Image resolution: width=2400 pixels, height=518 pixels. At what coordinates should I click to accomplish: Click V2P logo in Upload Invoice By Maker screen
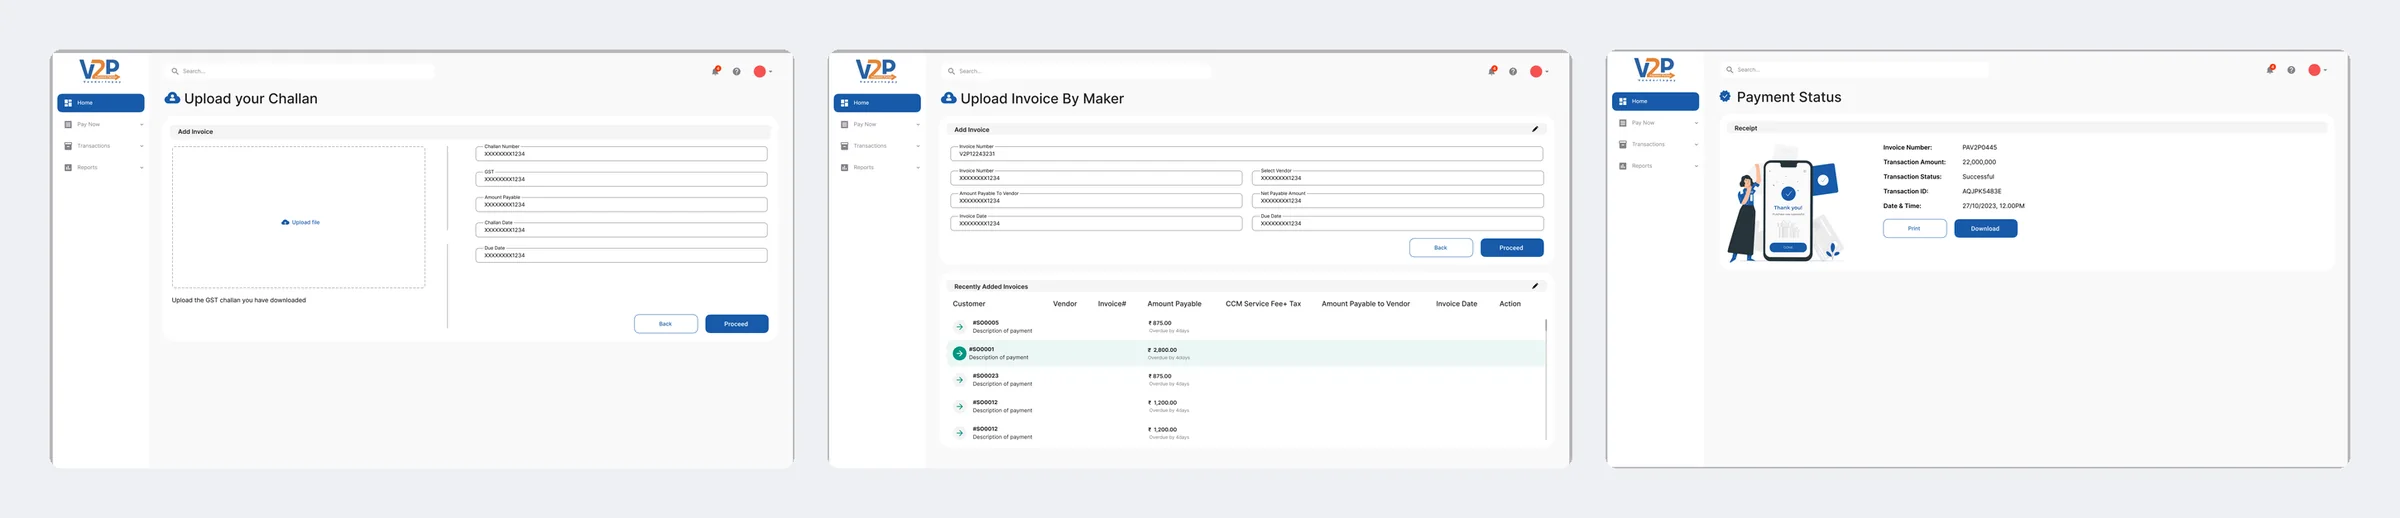coord(876,70)
